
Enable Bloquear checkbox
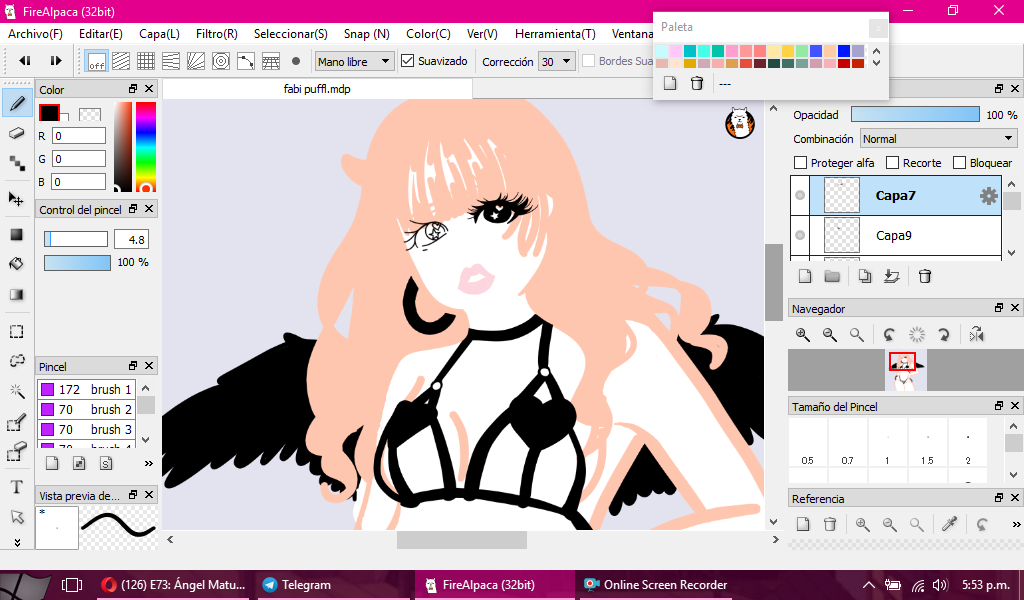(959, 163)
